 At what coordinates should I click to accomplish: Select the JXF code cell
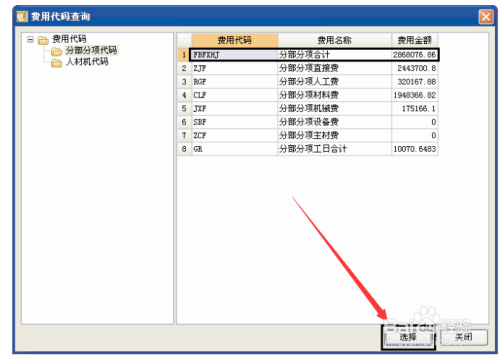235,108
